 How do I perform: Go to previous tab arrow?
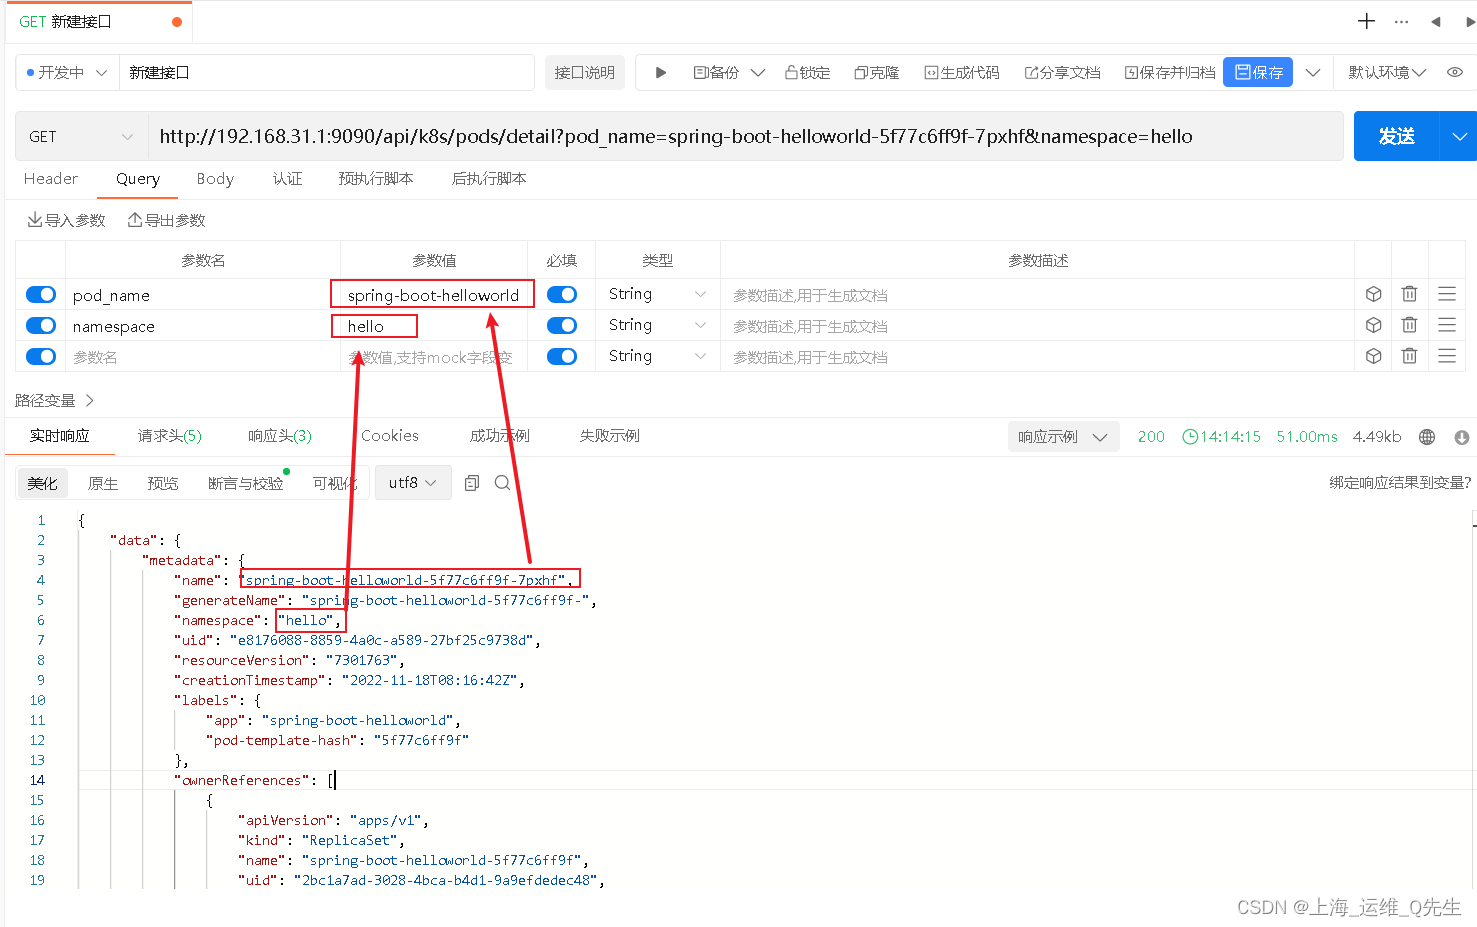point(1436,21)
